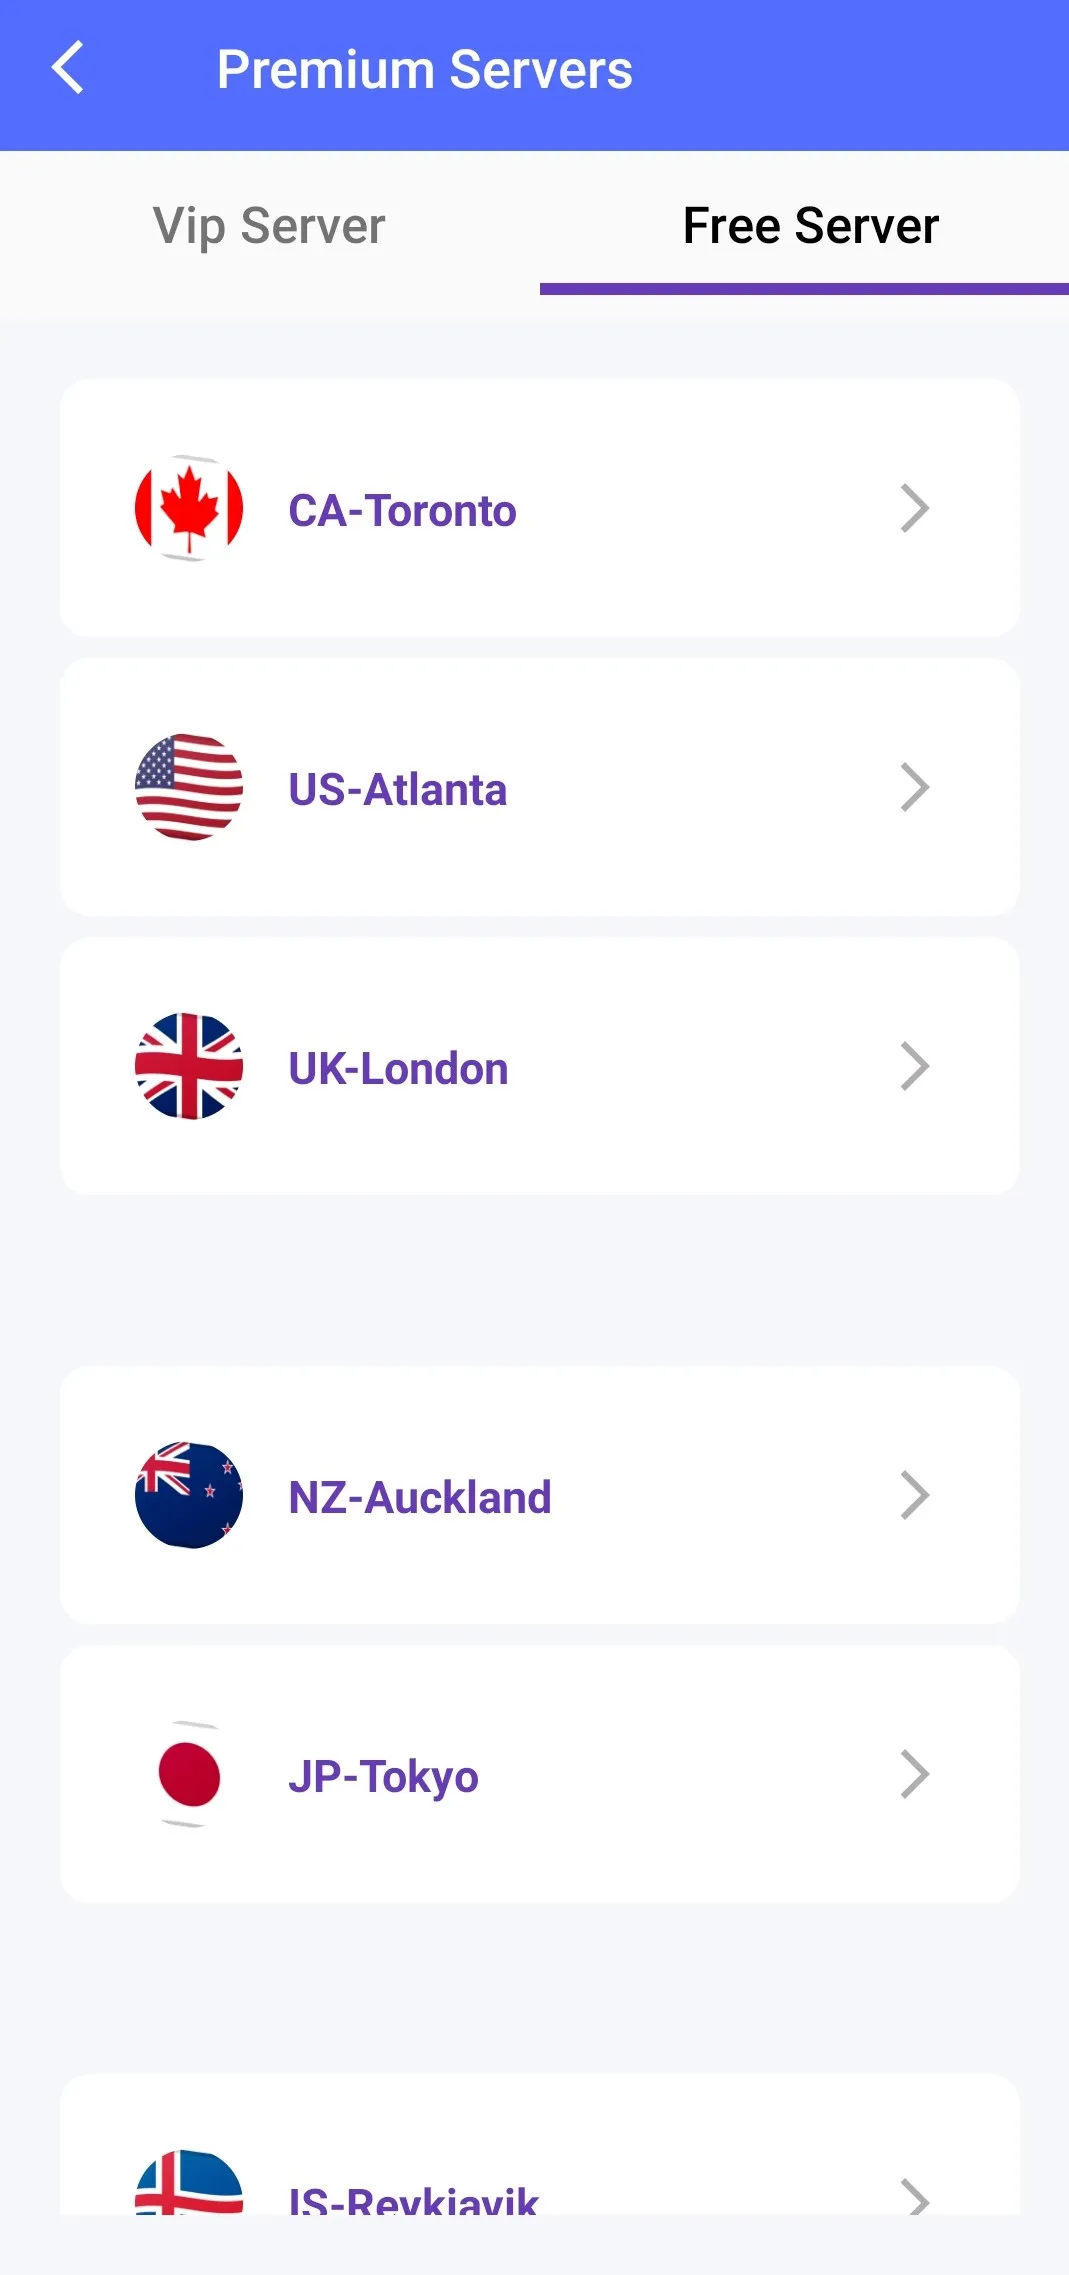This screenshot has width=1069, height=2275.
Task: Expand US-Atlanta with its chevron
Action: pyautogui.click(x=915, y=787)
